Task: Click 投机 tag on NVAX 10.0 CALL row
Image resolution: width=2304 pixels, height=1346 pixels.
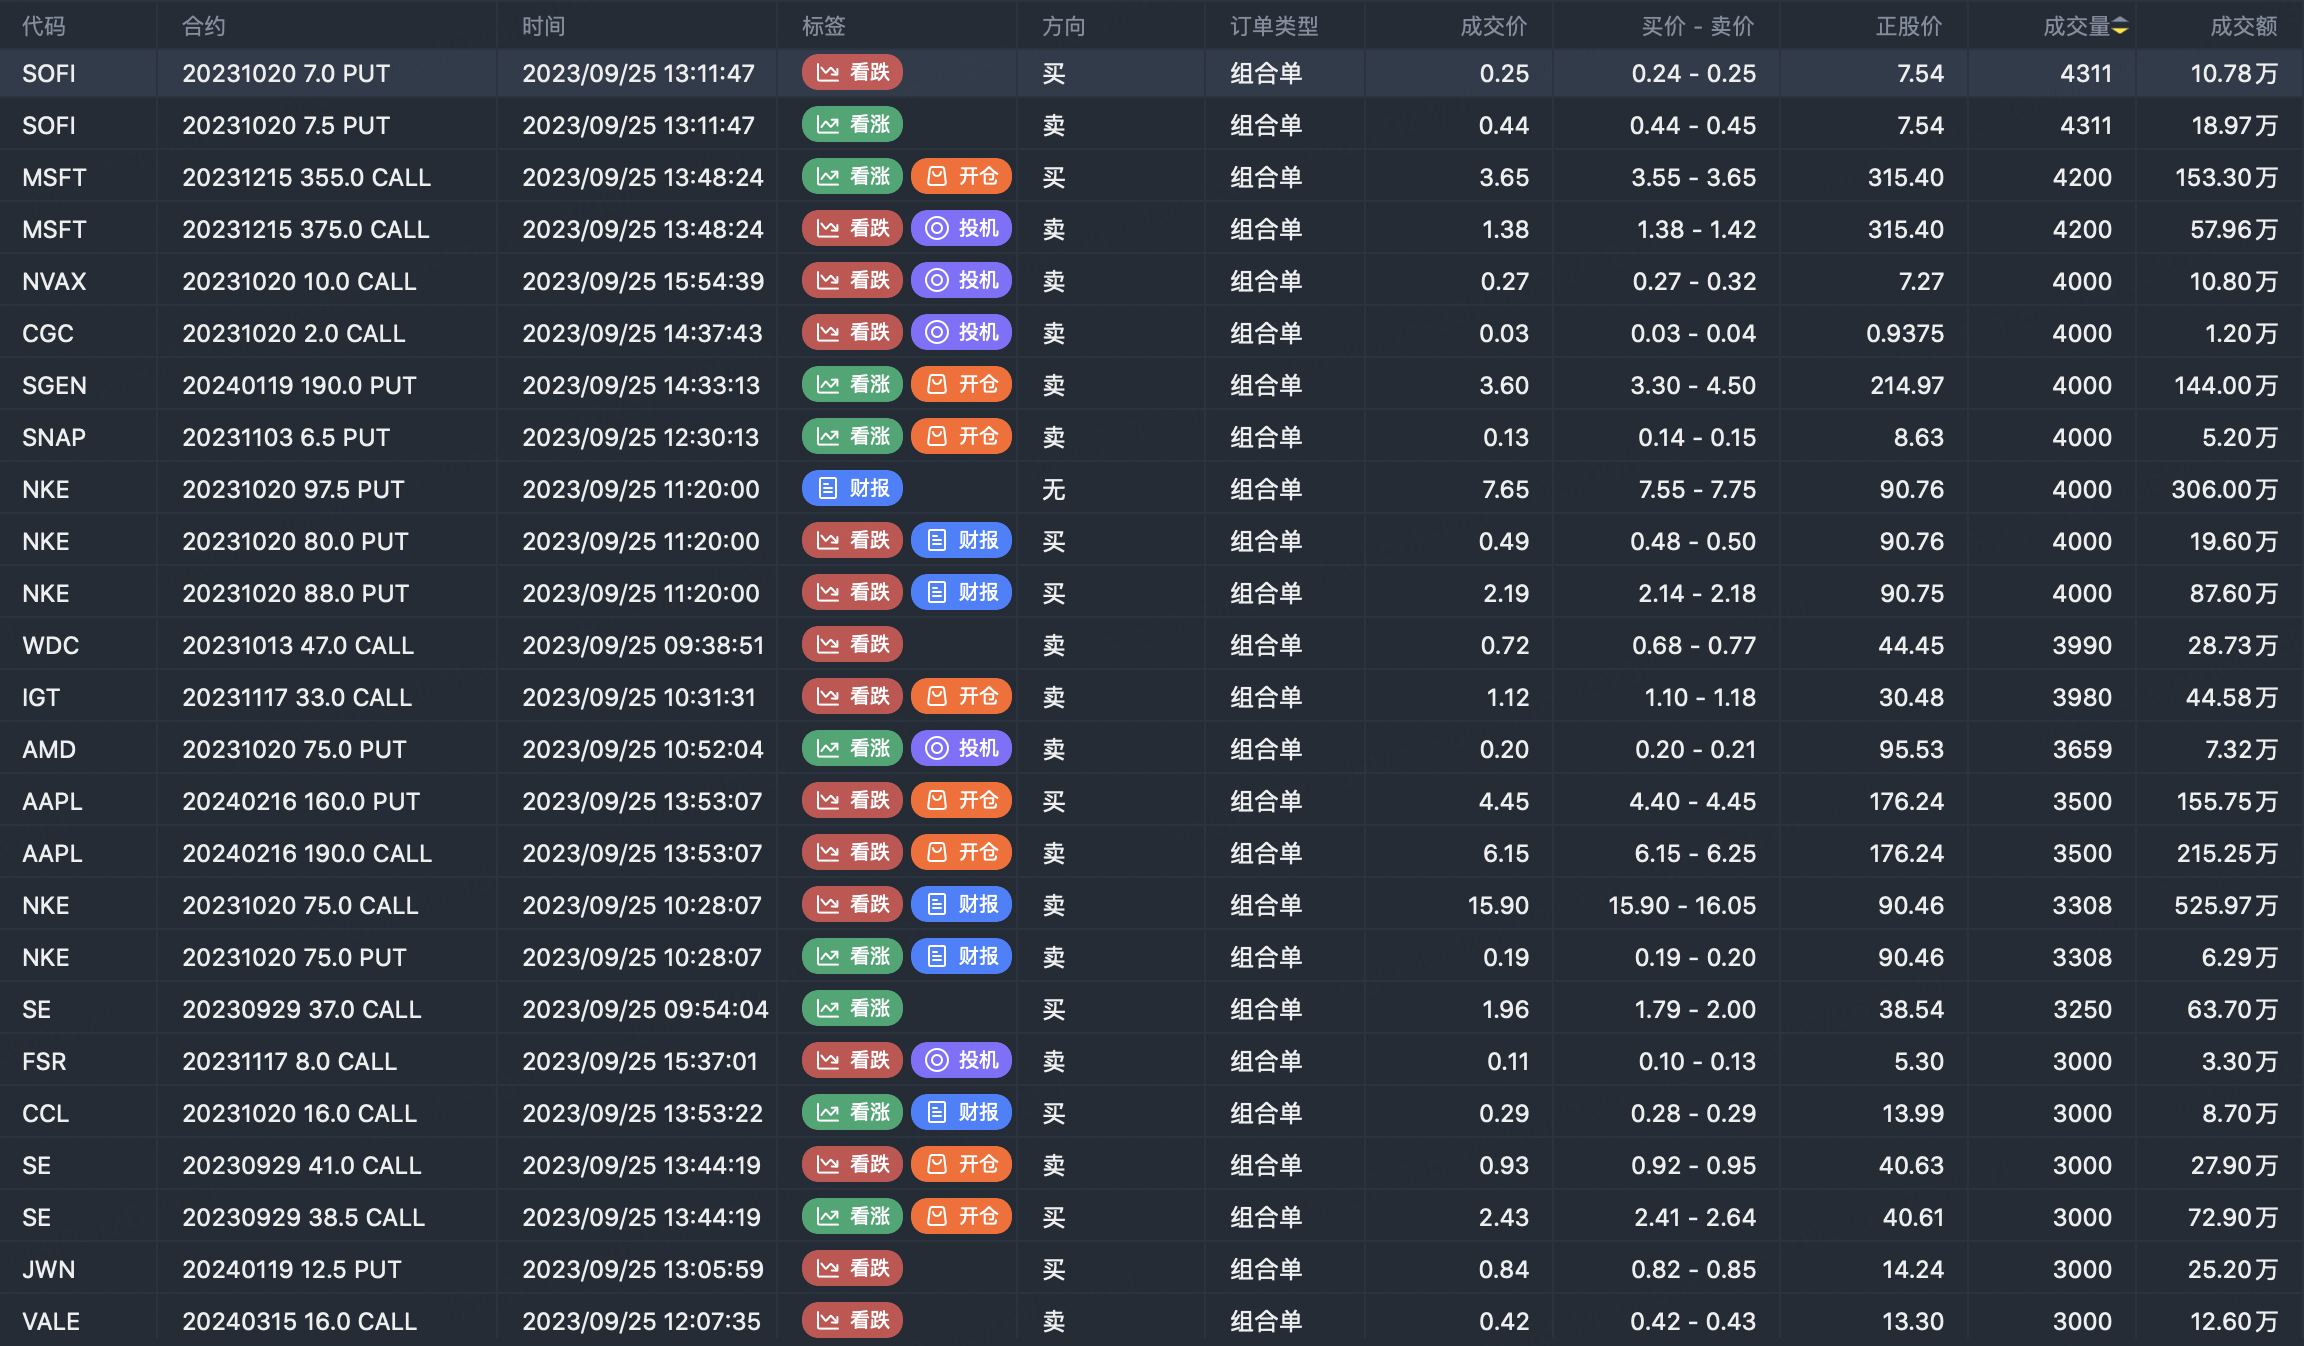Action: 962,281
